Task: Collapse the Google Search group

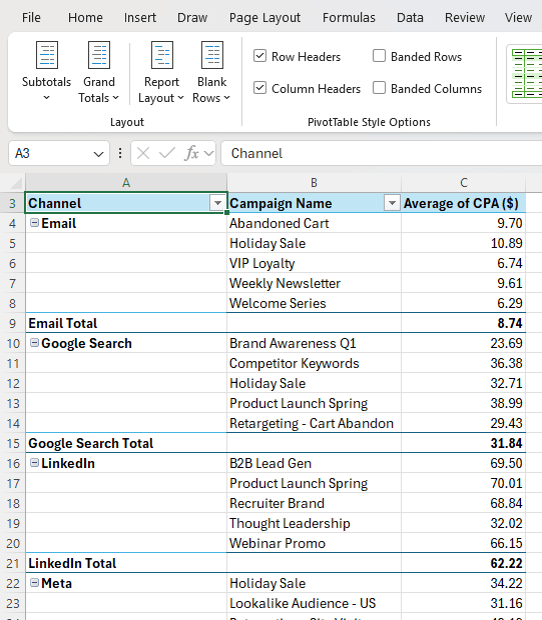Action: click(x=35, y=343)
